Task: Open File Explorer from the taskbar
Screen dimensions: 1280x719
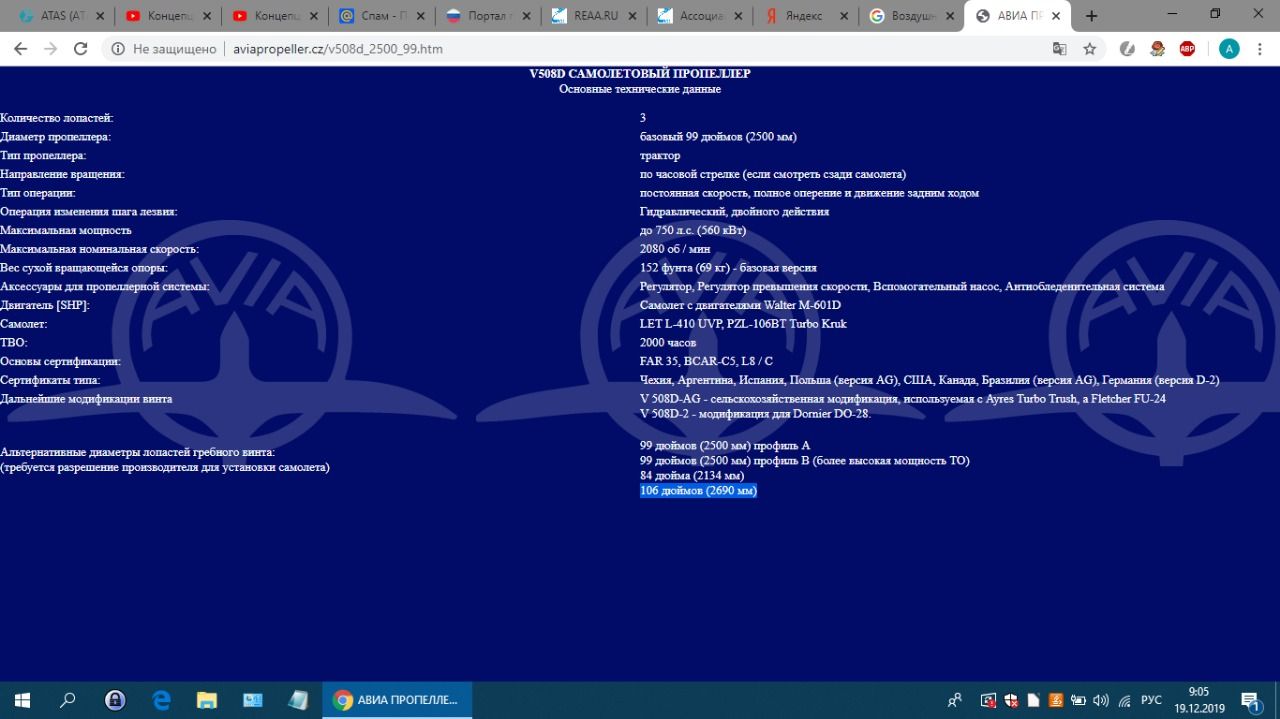Action: click(206, 700)
